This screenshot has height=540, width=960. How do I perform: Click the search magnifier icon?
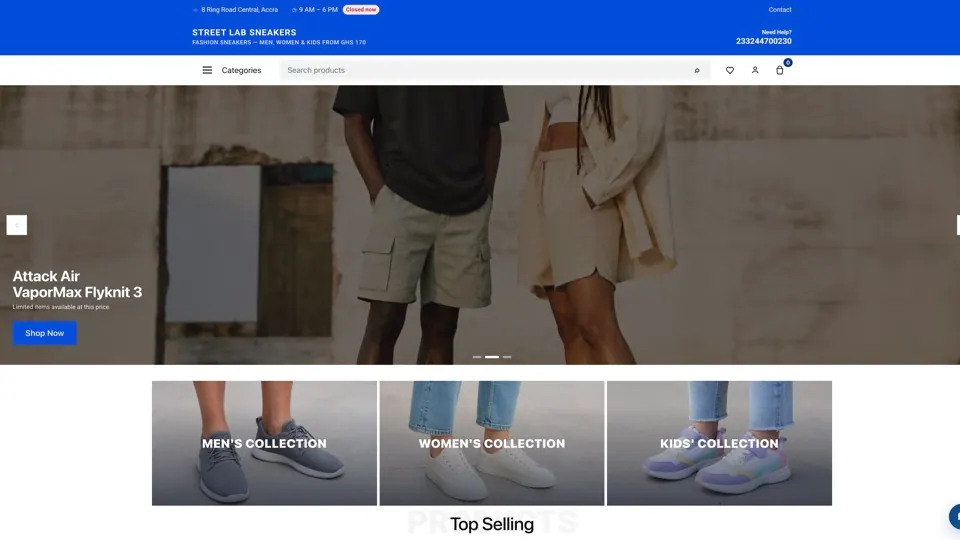(x=697, y=70)
